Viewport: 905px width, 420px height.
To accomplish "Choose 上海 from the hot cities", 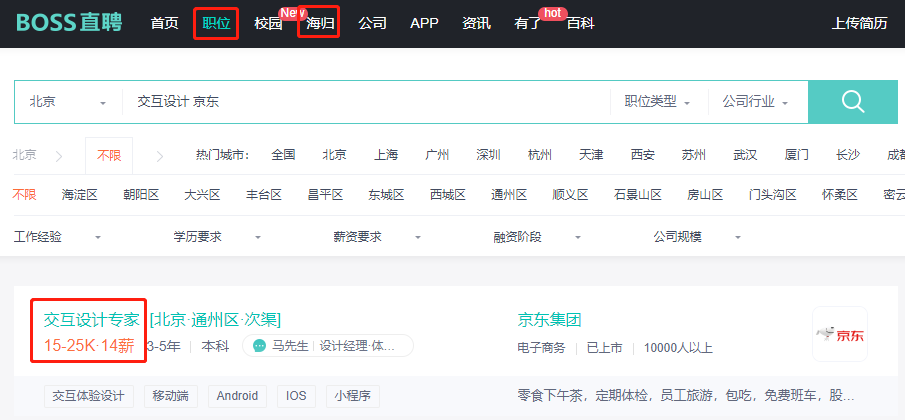I will pos(386,155).
